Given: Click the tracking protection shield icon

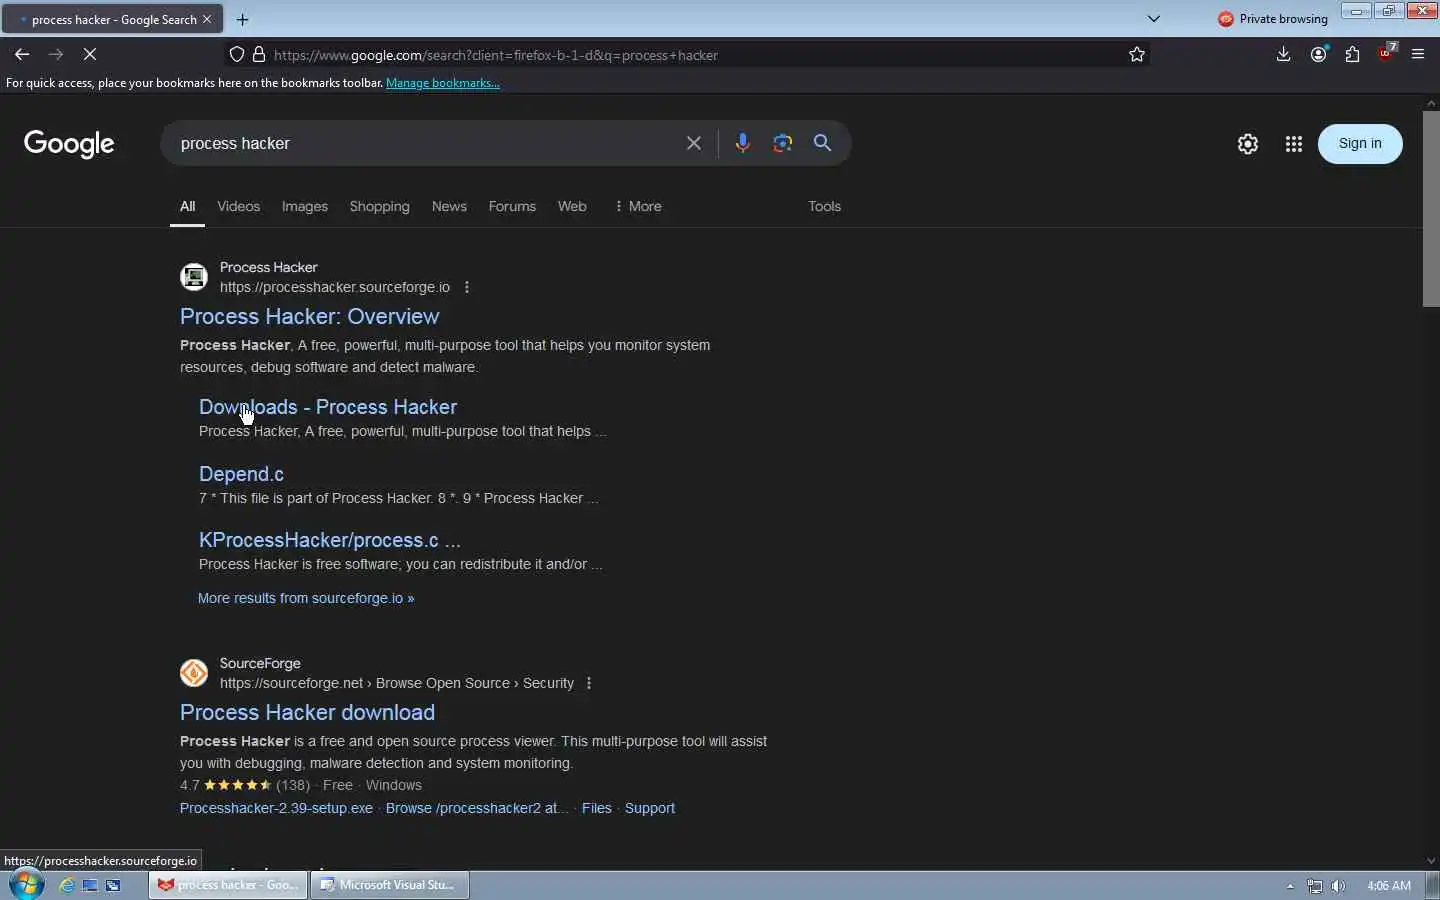Looking at the screenshot, I should [x=237, y=55].
